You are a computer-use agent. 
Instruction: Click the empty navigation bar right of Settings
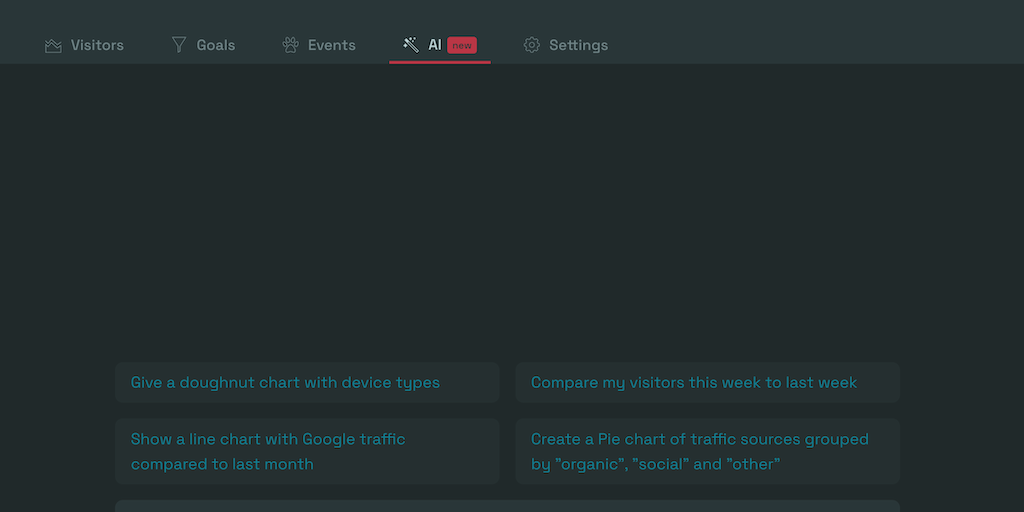point(820,45)
